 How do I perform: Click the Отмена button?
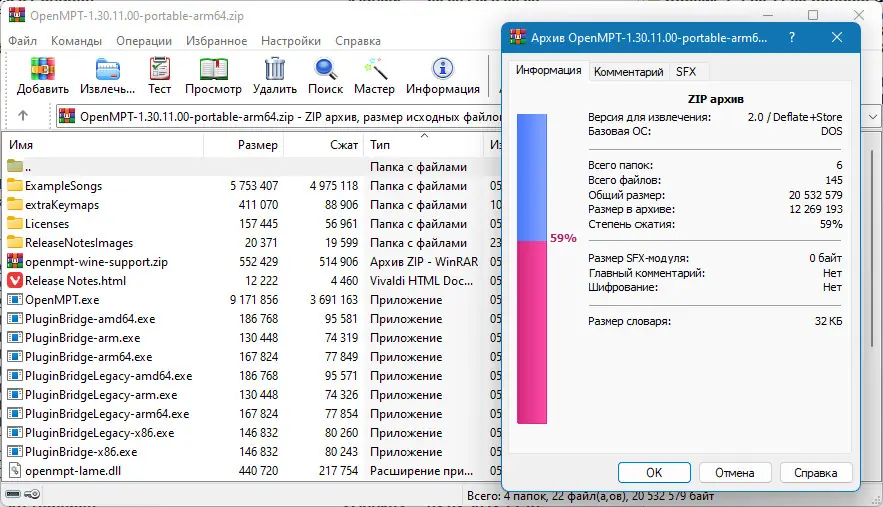tap(734, 473)
